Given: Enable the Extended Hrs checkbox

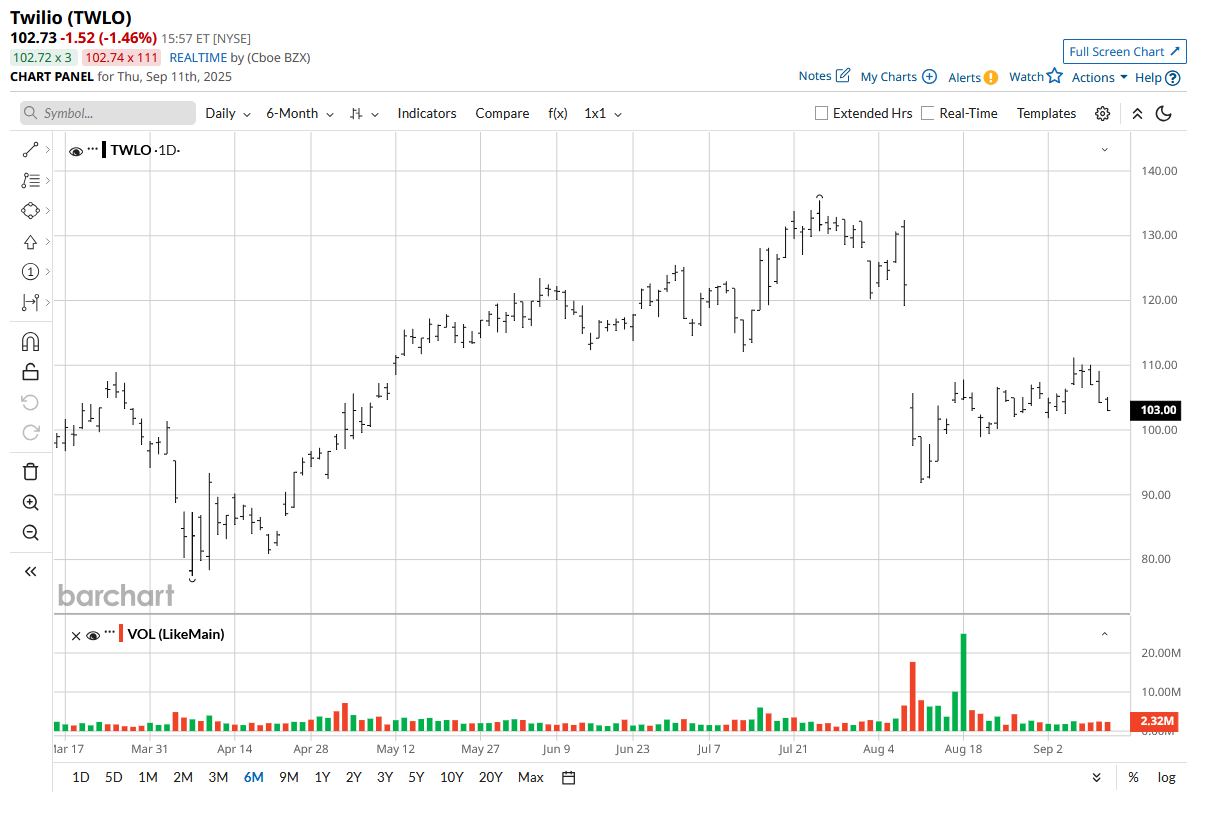Looking at the screenshot, I should tap(822, 114).
